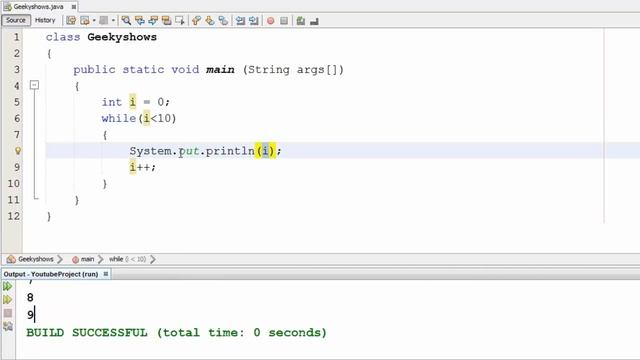Click 'main' method name in code

pyautogui.click(x=220, y=70)
